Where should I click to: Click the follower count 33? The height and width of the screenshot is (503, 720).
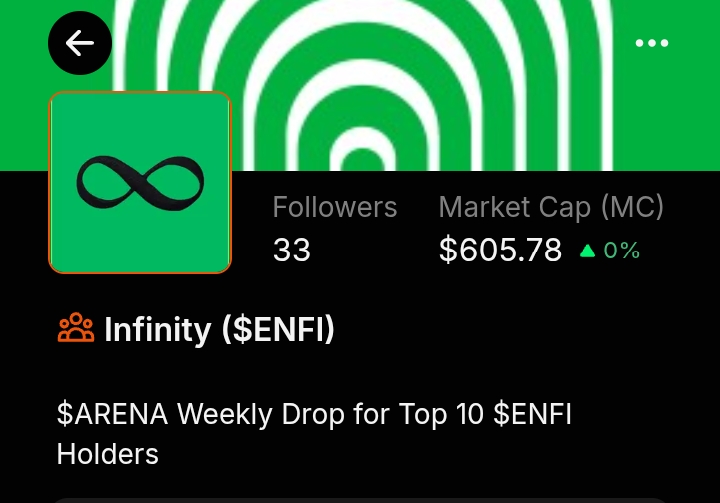tap(292, 250)
